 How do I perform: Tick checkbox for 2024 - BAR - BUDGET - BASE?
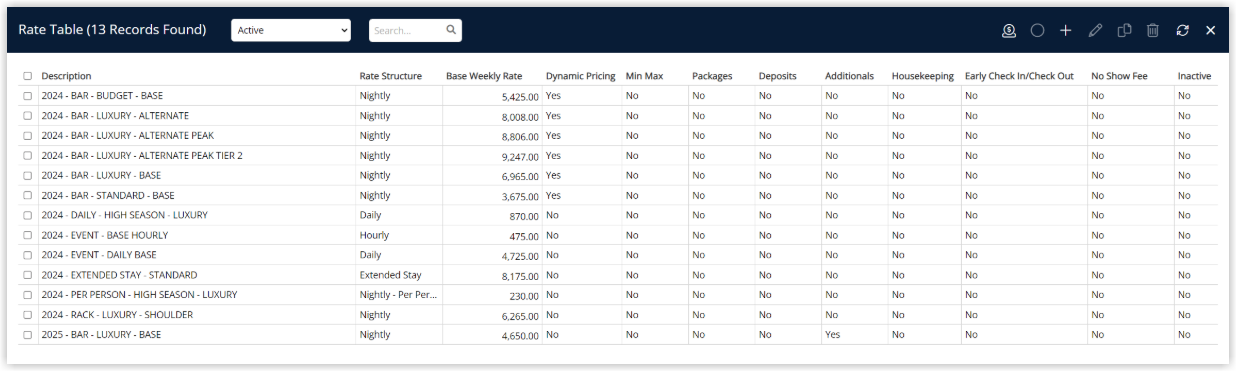(x=28, y=96)
